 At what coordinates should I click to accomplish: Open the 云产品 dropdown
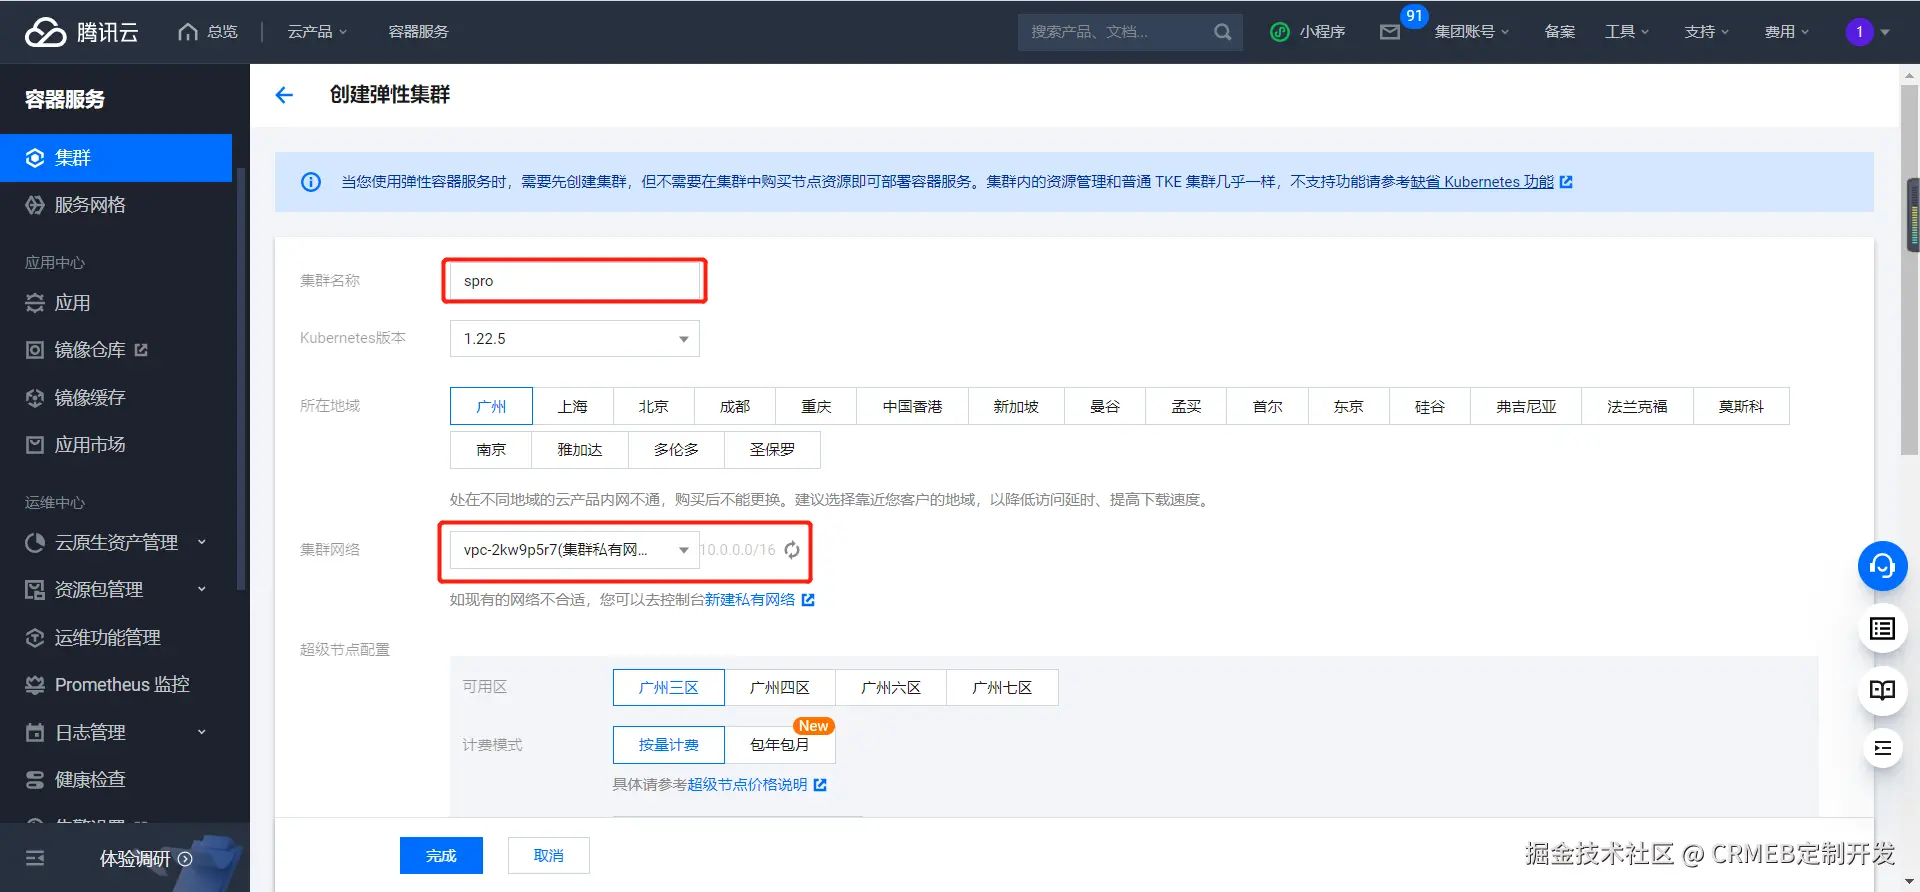point(317,32)
